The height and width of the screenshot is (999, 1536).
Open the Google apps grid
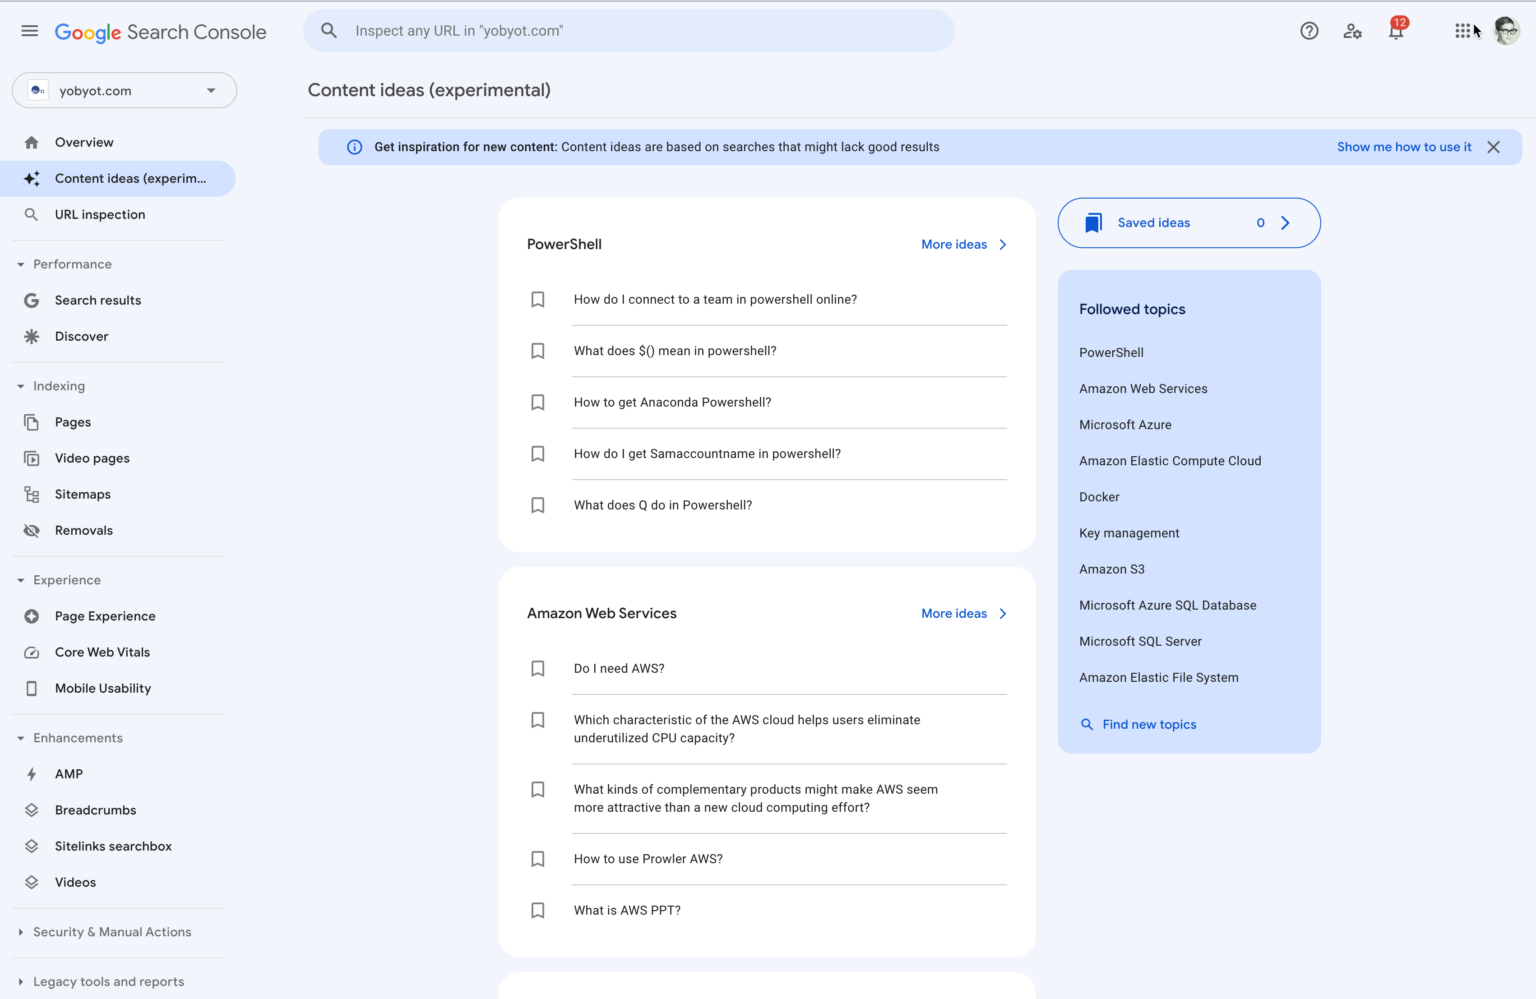(x=1463, y=31)
